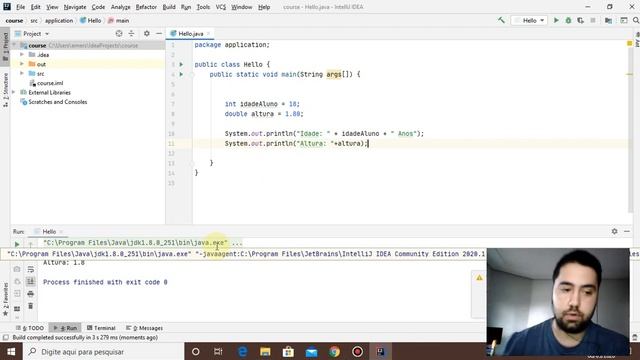The height and width of the screenshot is (360, 640).
Task: Click yellow inspection indicator at editor top-right
Action: pyautogui.click(x=629, y=43)
